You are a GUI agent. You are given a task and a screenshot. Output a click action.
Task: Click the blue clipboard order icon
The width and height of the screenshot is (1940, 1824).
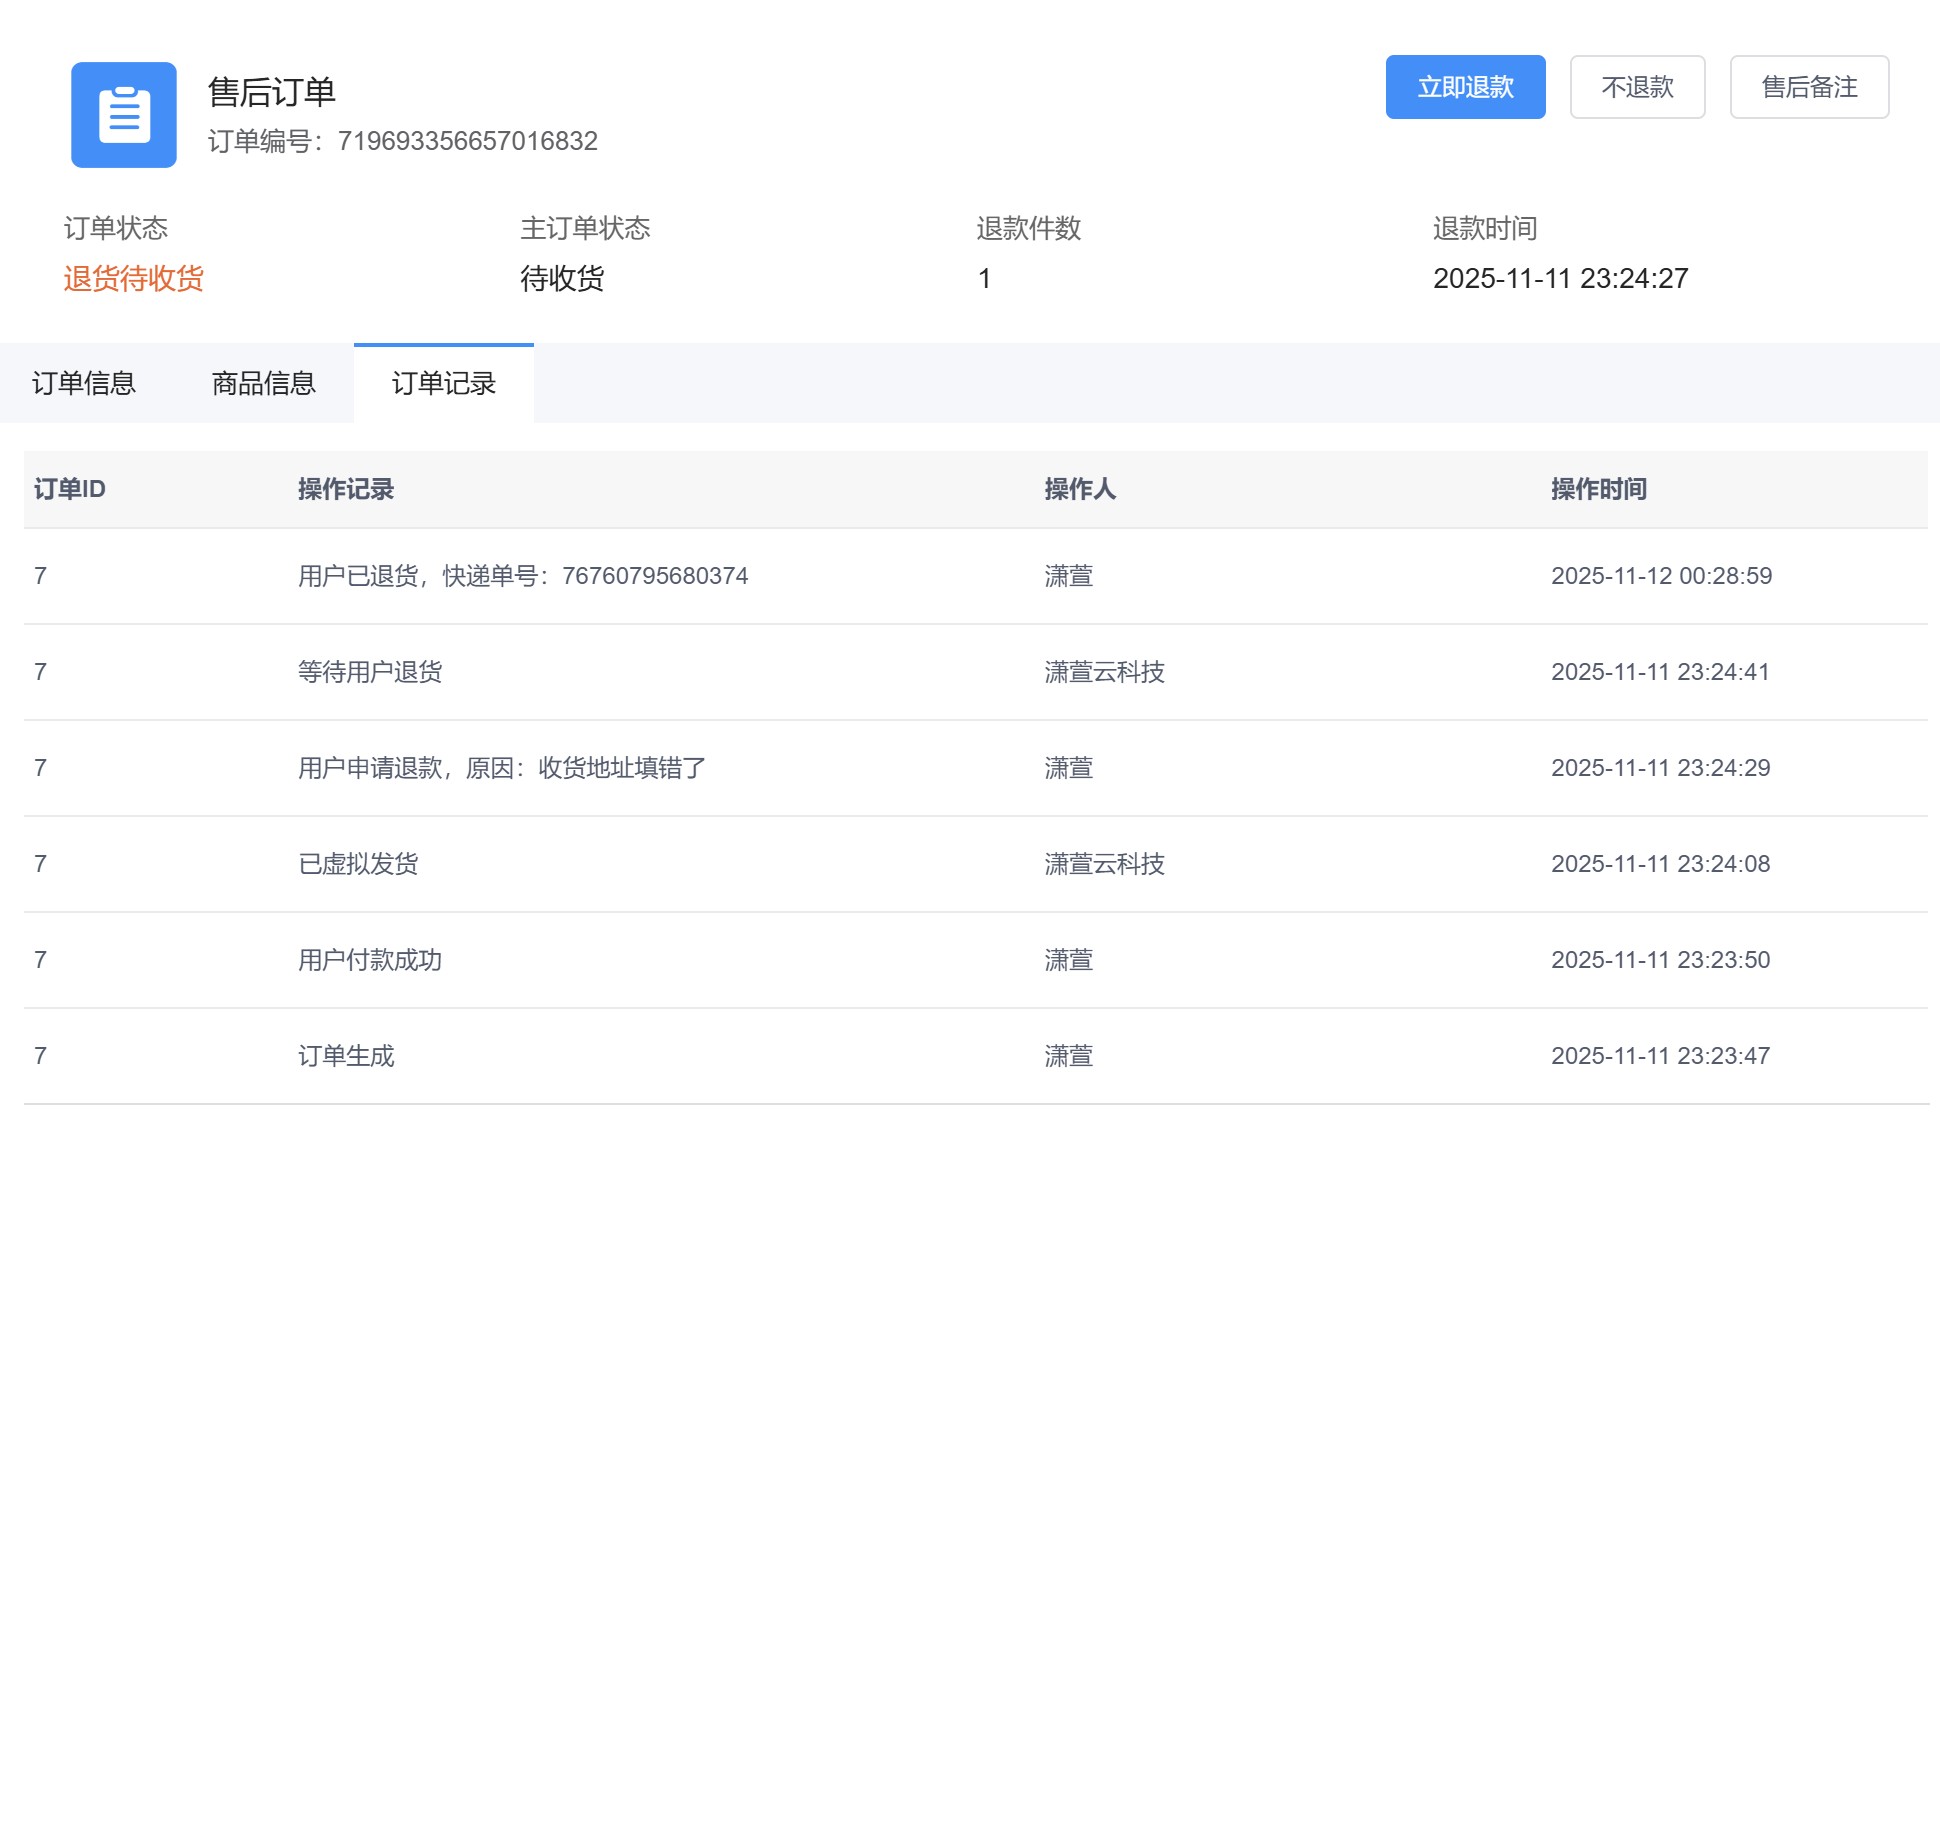pos(123,115)
